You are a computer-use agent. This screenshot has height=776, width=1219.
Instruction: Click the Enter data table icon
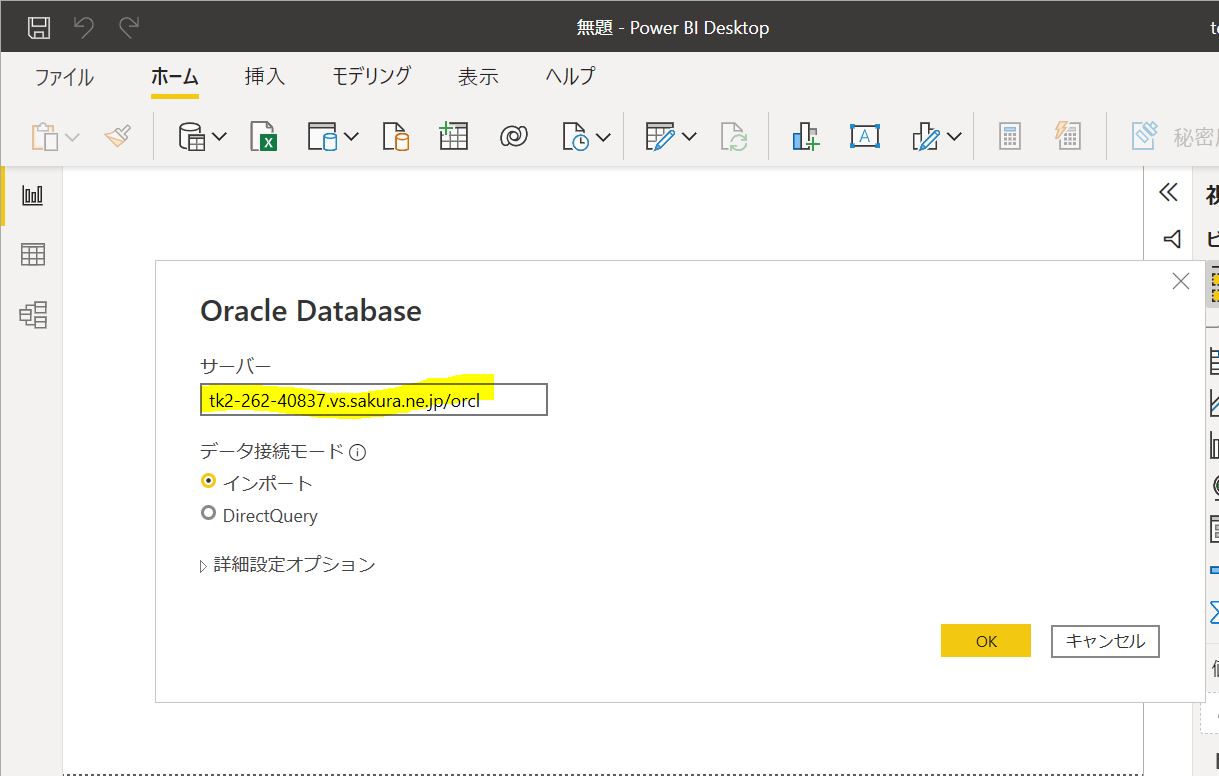pyautogui.click(x=453, y=137)
